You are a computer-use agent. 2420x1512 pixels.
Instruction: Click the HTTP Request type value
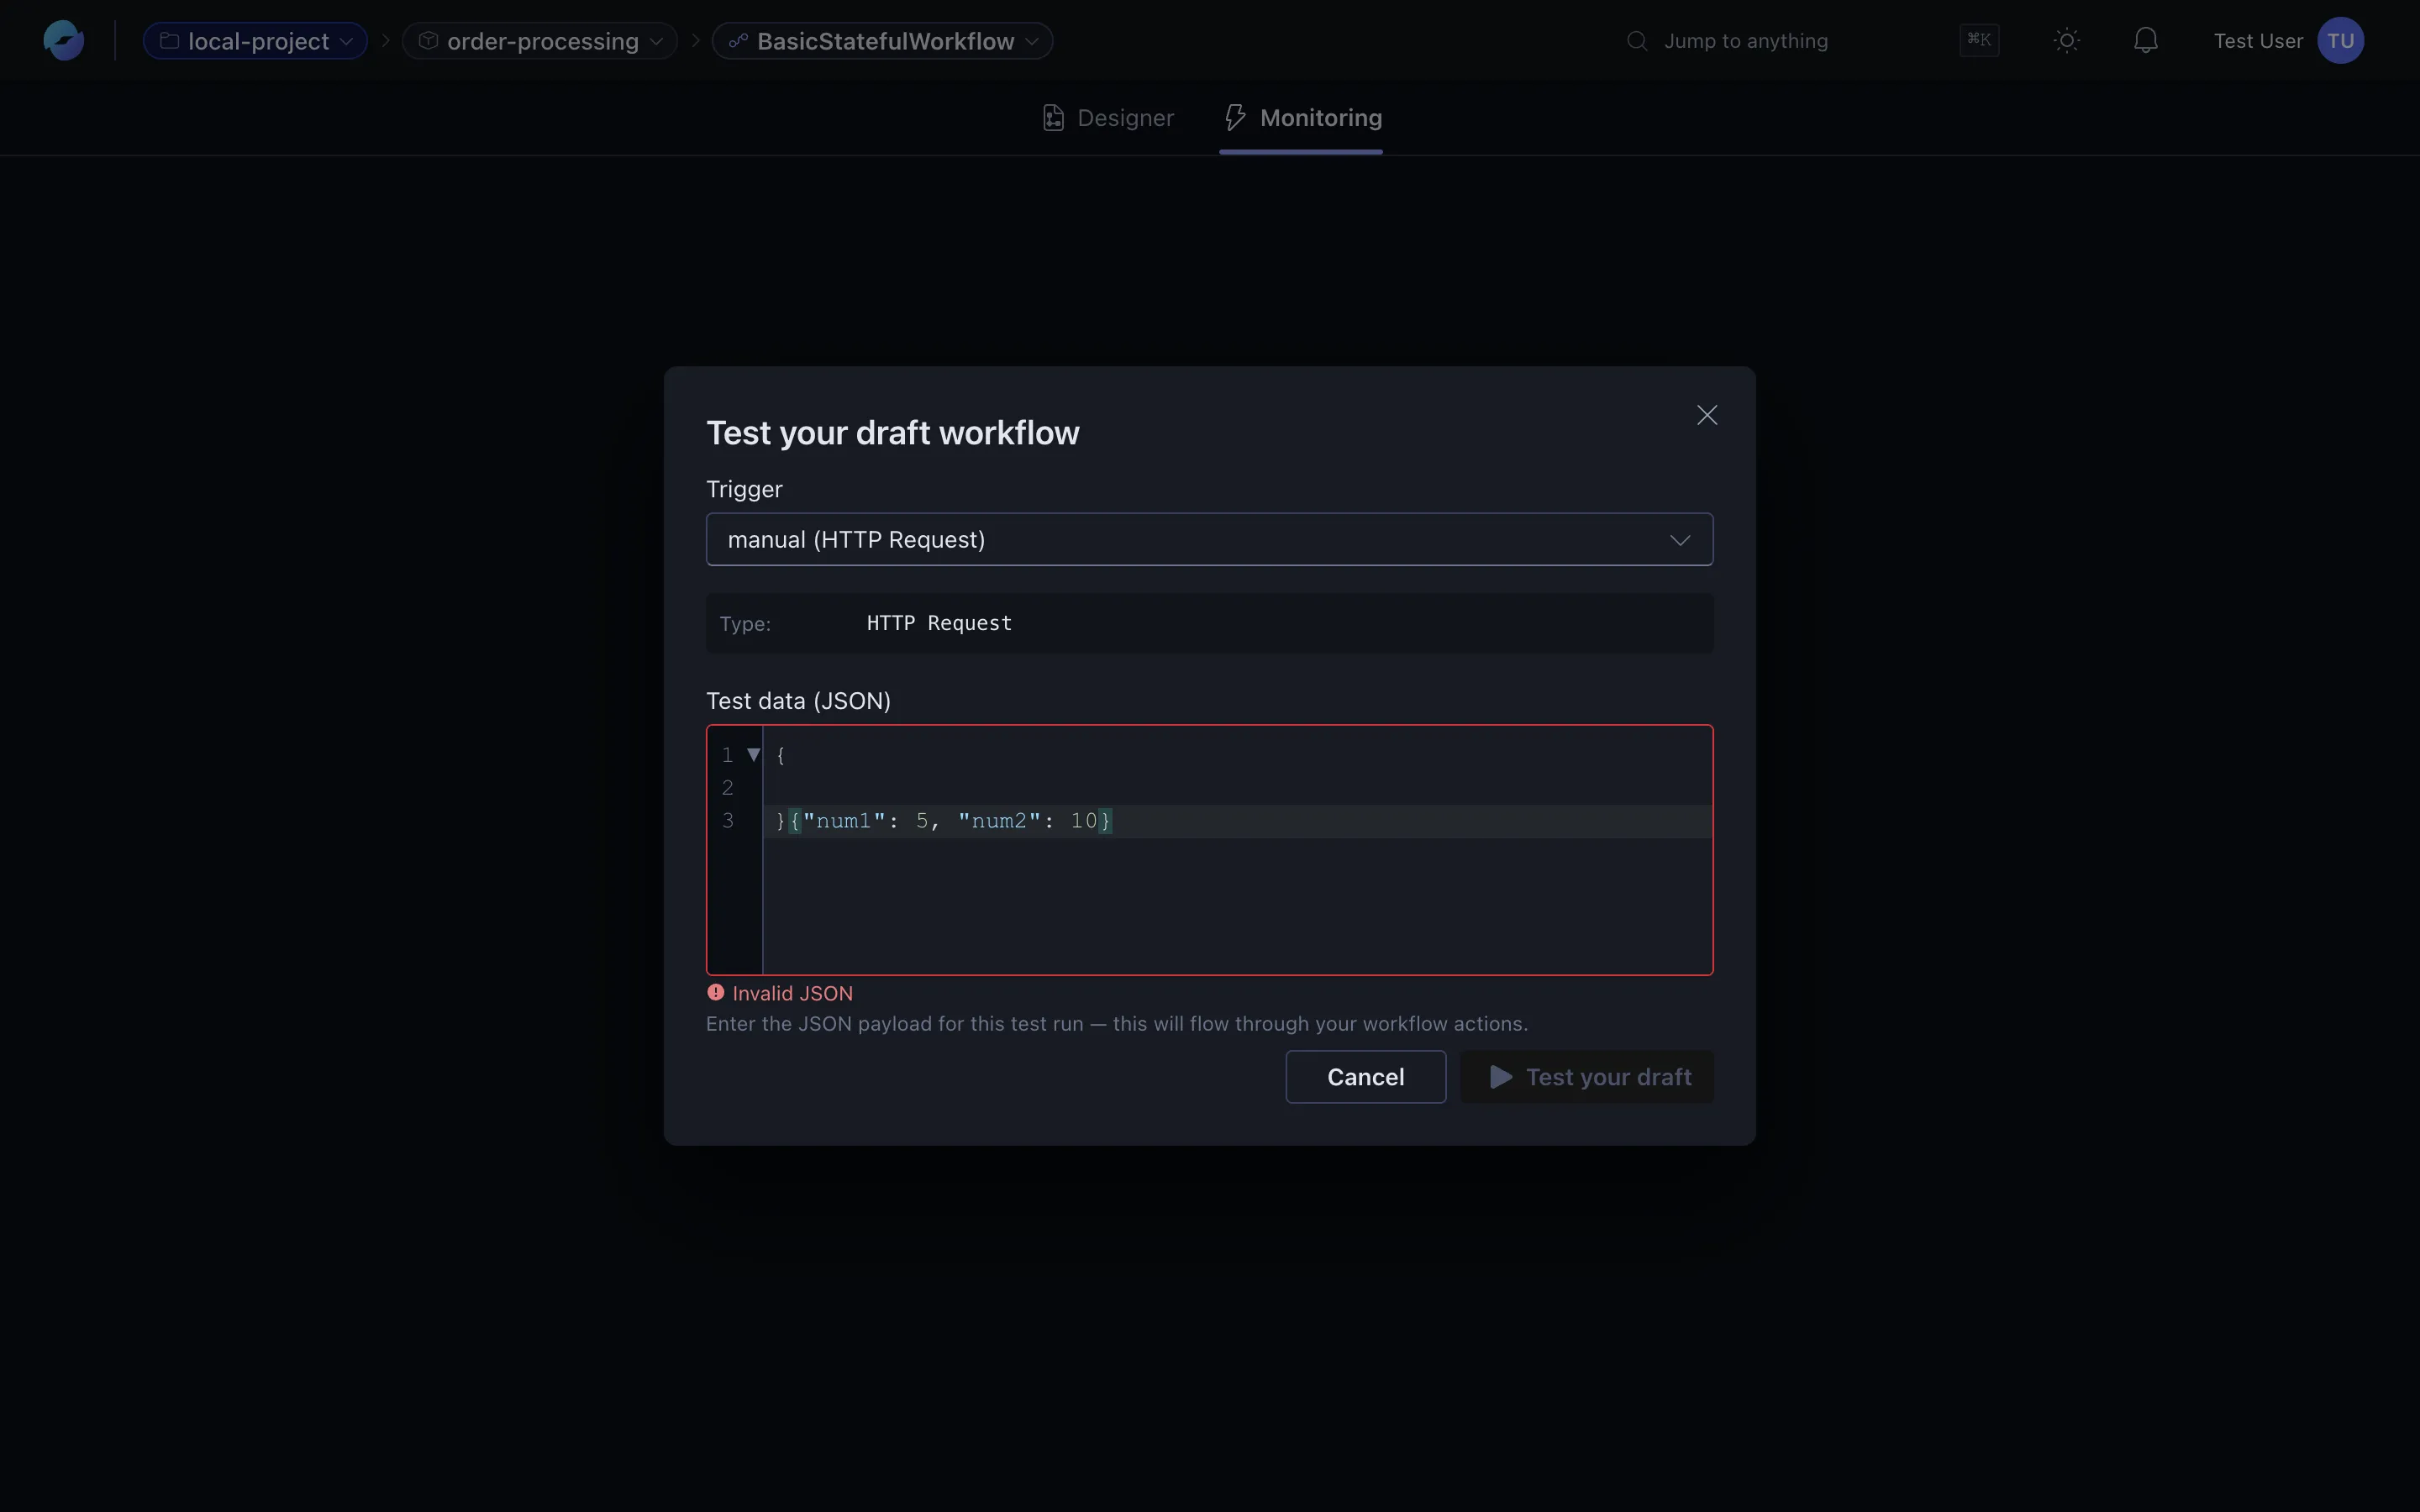[x=939, y=623]
